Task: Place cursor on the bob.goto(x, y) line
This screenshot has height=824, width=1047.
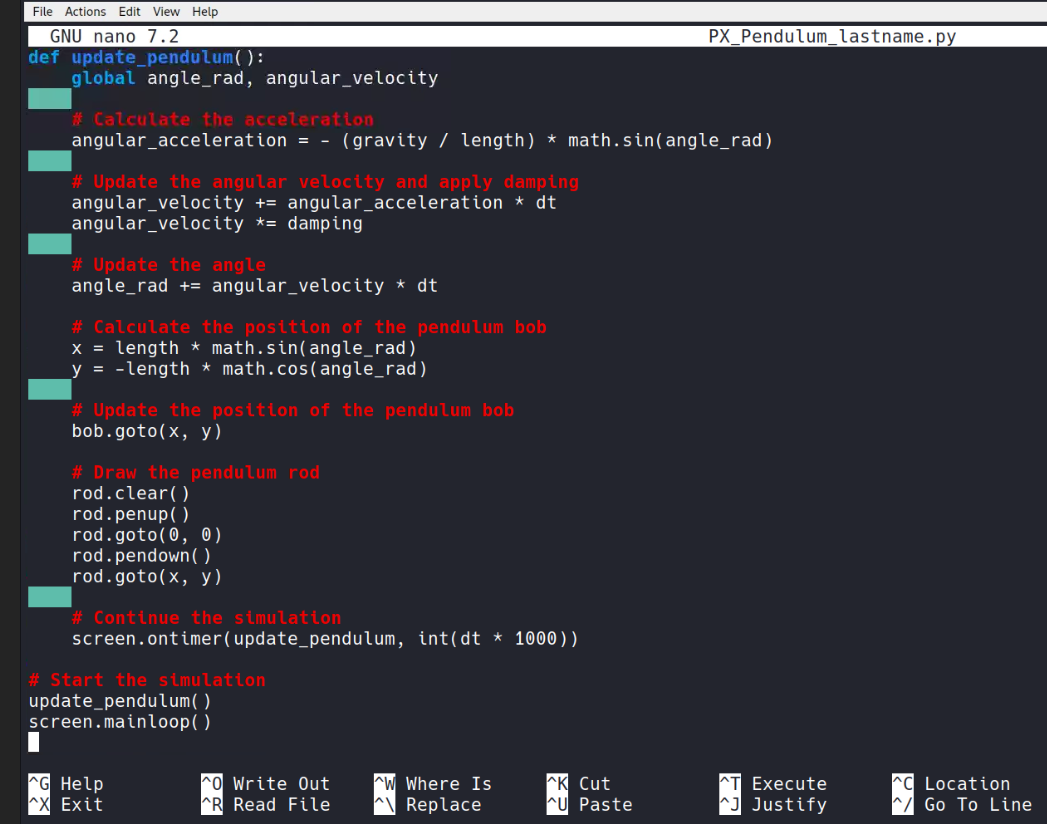Action: tap(146, 432)
